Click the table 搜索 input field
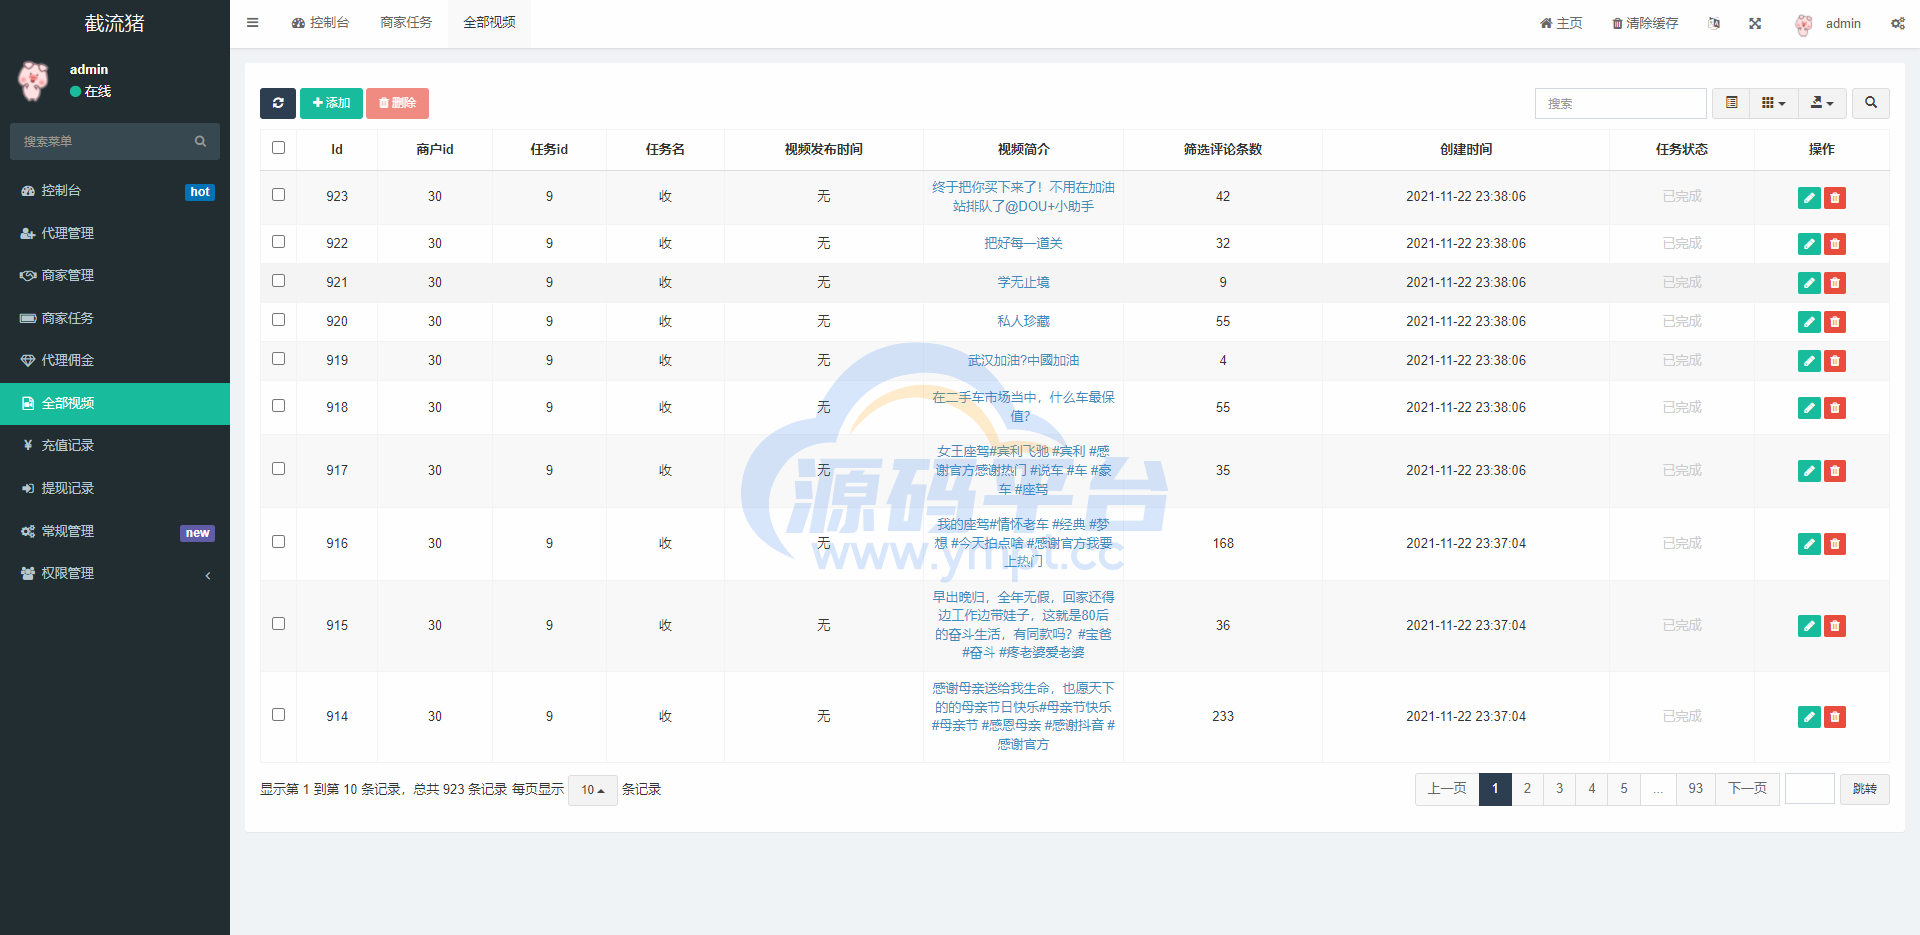Viewport: 1920px width, 935px height. pos(1620,103)
